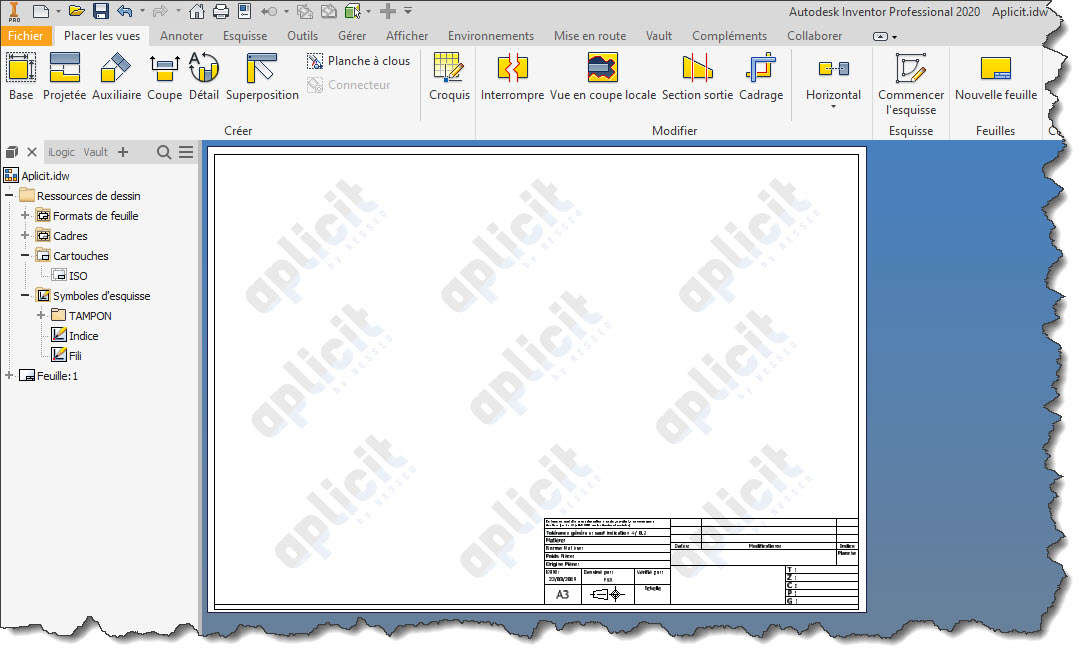The height and width of the screenshot is (662, 1088).
Task: Expand the Feuille:1 node
Action: 10,375
